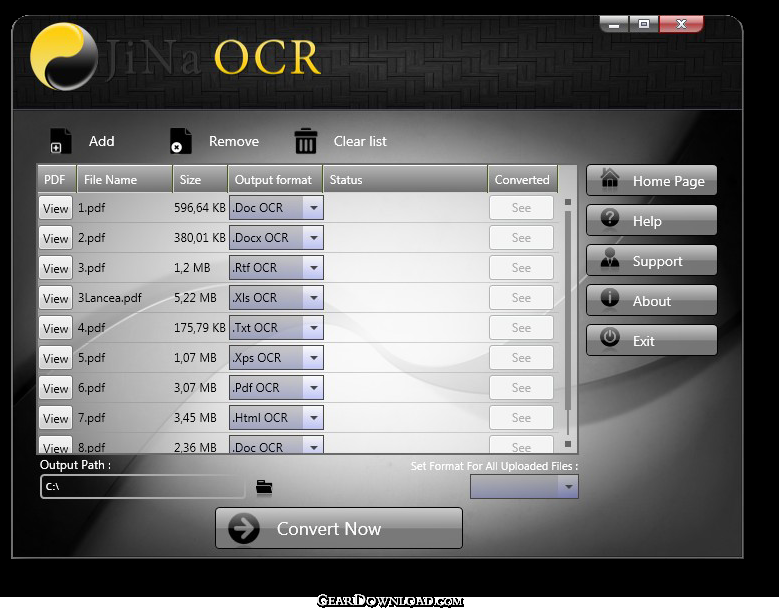View the 3.pdf file
This screenshot has width=780, height=609.
click(x=56, y=268)
